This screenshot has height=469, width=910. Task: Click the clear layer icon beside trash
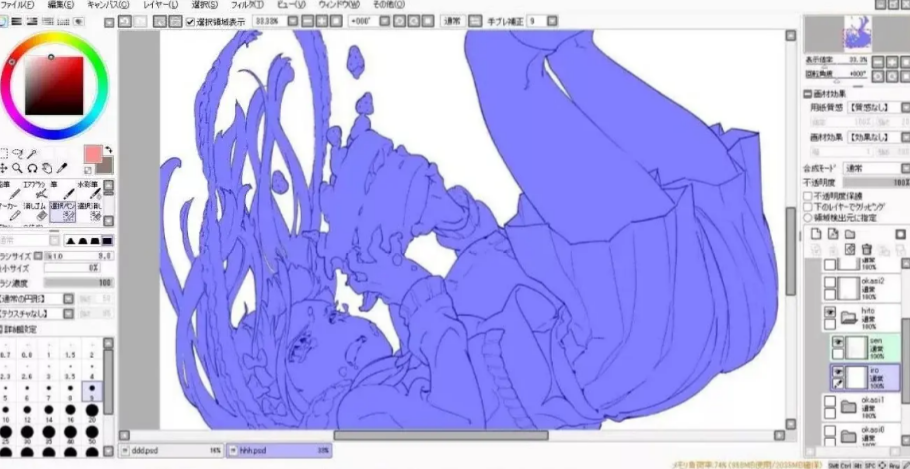click(850, 249)
